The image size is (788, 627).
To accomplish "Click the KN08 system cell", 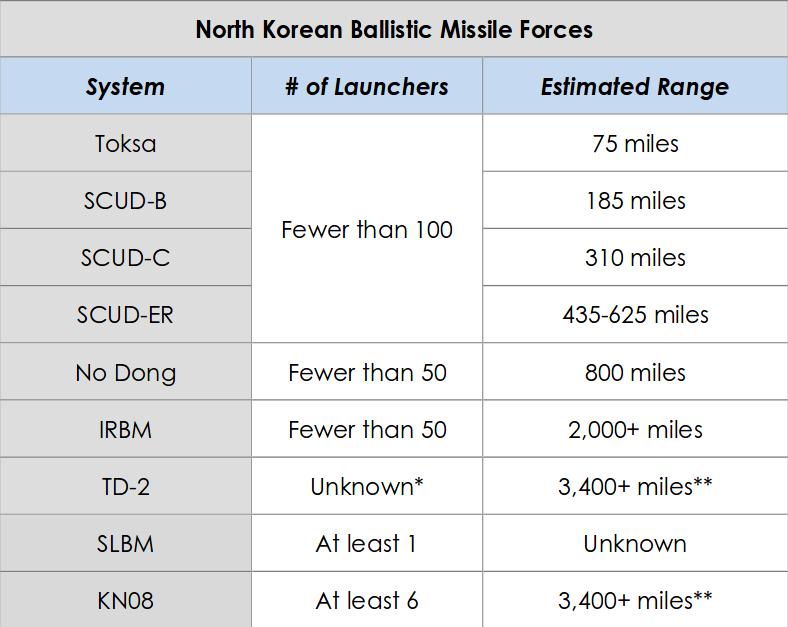I will [x=125, y=601].
